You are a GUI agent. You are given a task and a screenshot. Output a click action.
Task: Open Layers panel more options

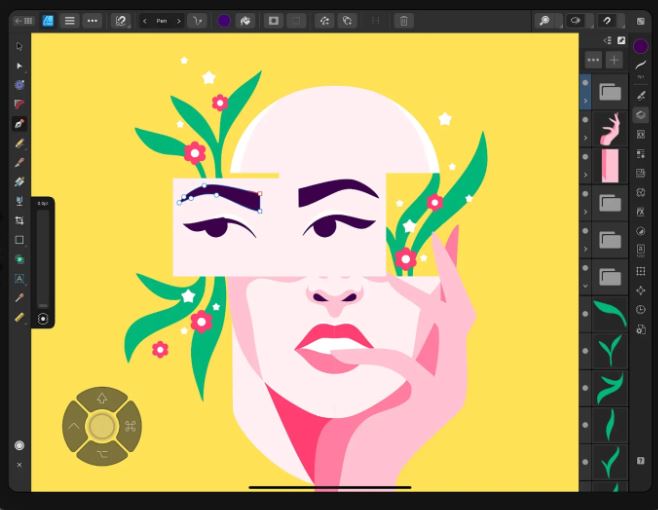coord(593,60)
